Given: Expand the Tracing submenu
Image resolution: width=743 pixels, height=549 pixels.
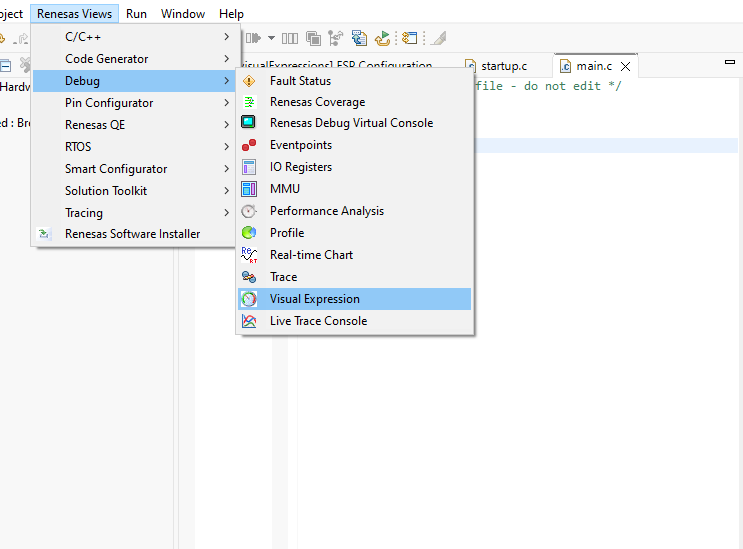Looking at the screenshot, I should point(134,213).
